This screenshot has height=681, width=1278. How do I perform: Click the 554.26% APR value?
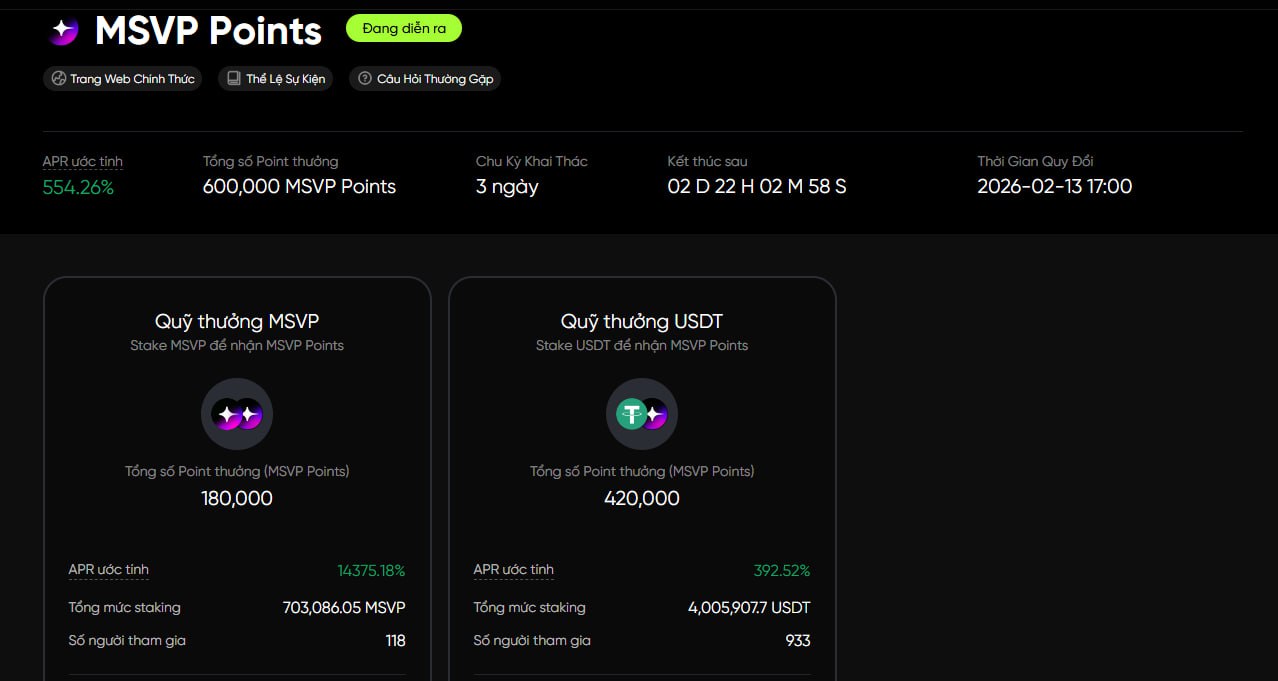78,187
